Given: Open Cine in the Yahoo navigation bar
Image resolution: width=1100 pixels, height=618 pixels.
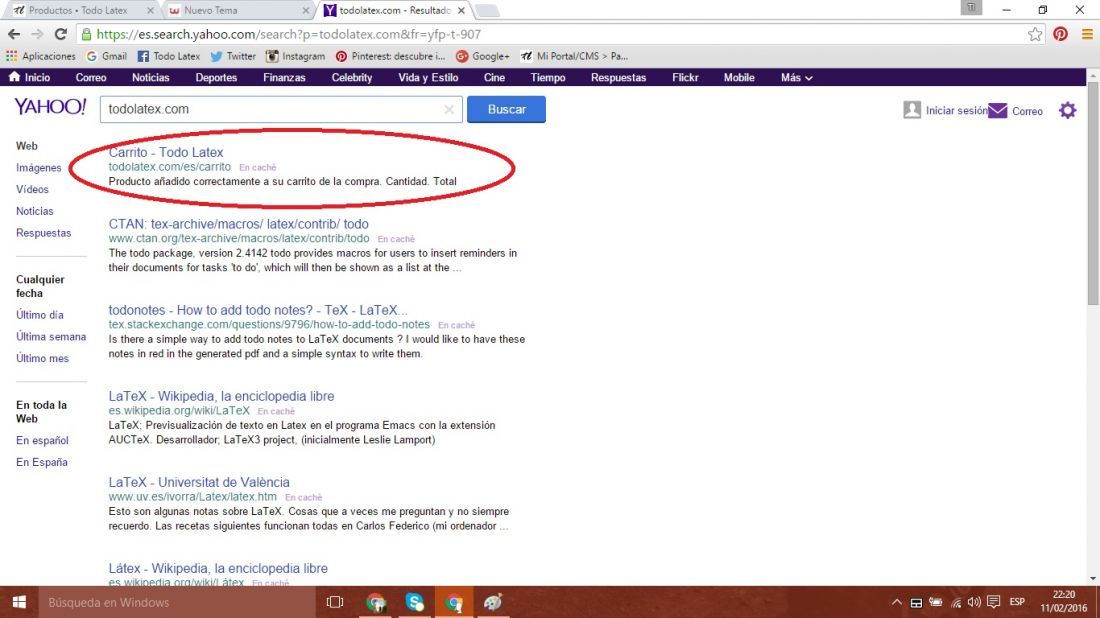Looking at the screenshot, I should click(494, 77).
